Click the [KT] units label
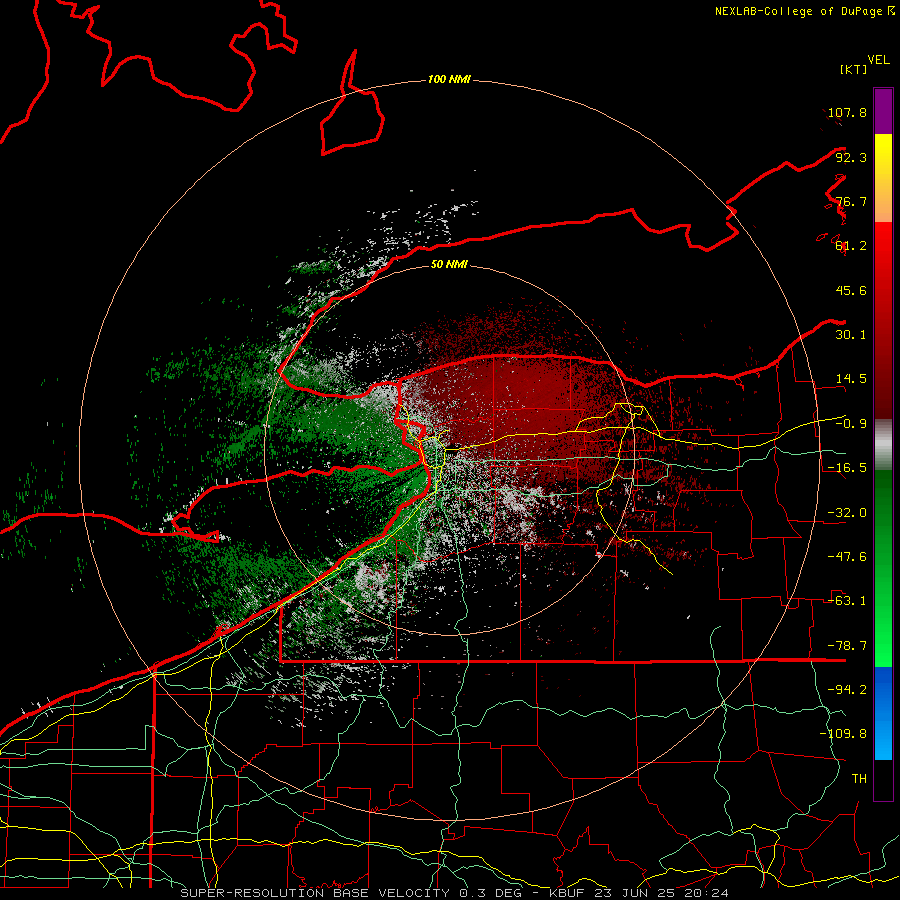The width and height of the screenshot is (900, 900). click(854, 69)
